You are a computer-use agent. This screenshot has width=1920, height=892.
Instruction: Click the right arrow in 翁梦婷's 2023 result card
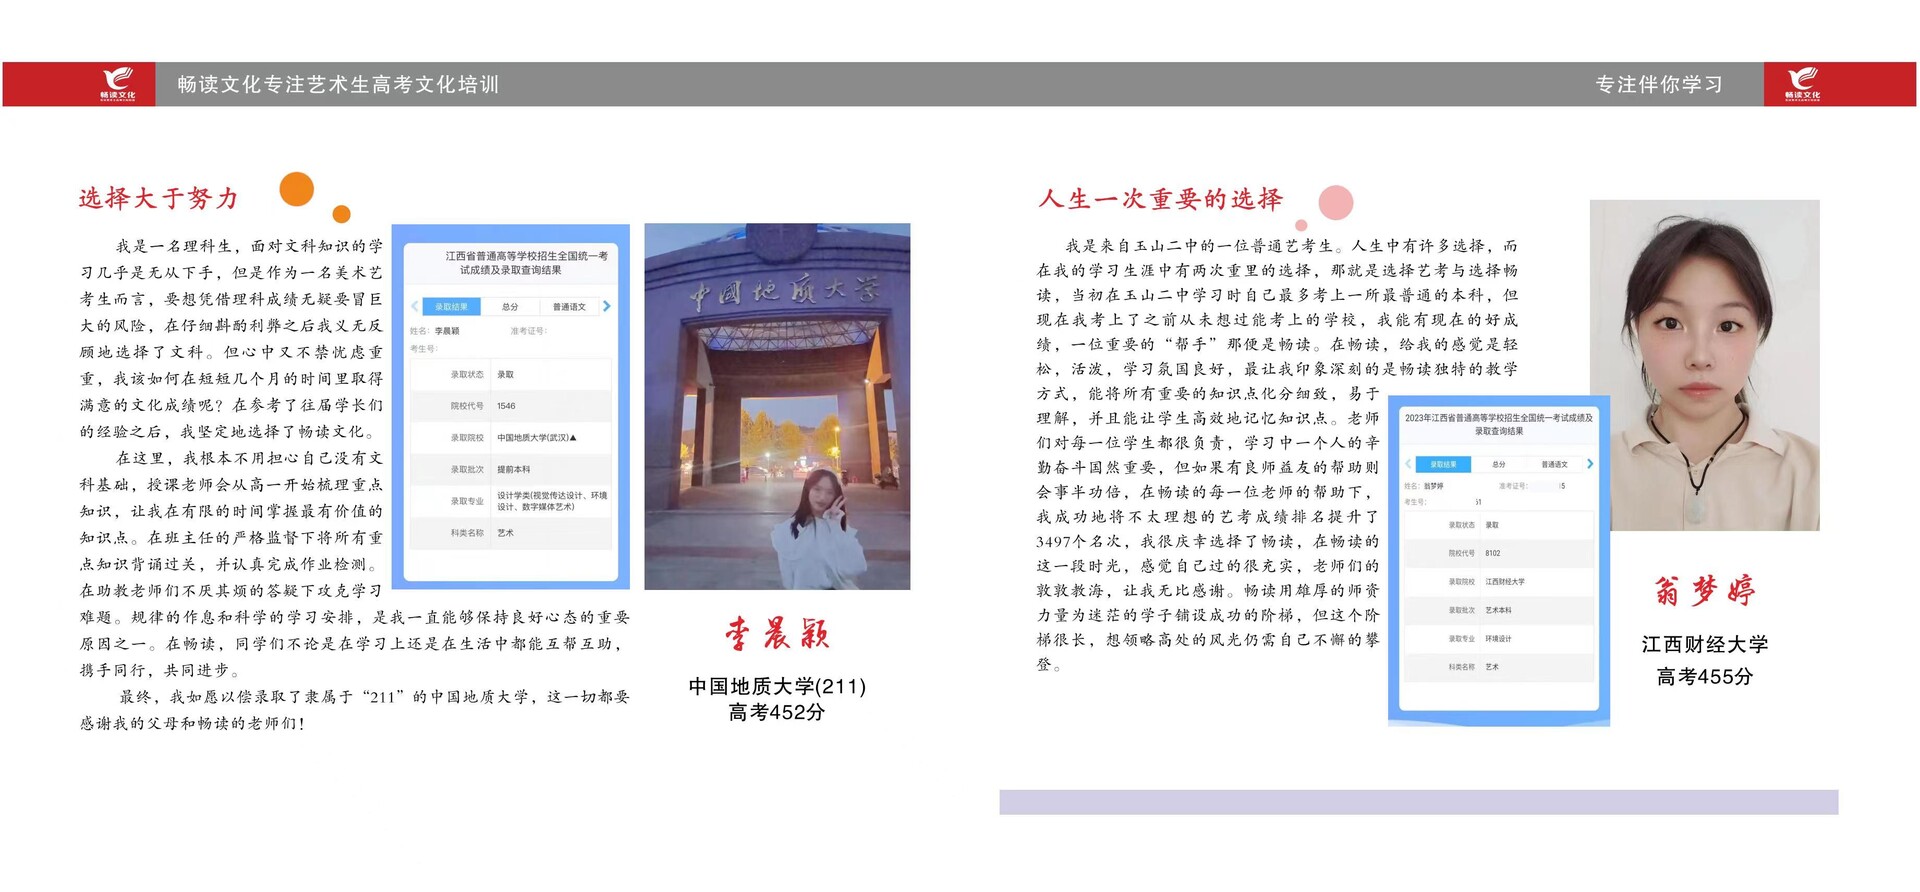[x=1590, y=464]
